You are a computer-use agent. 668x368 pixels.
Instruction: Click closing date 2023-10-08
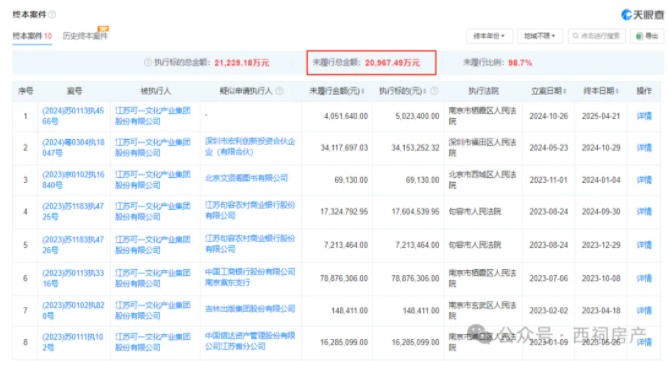click(601, 278)
